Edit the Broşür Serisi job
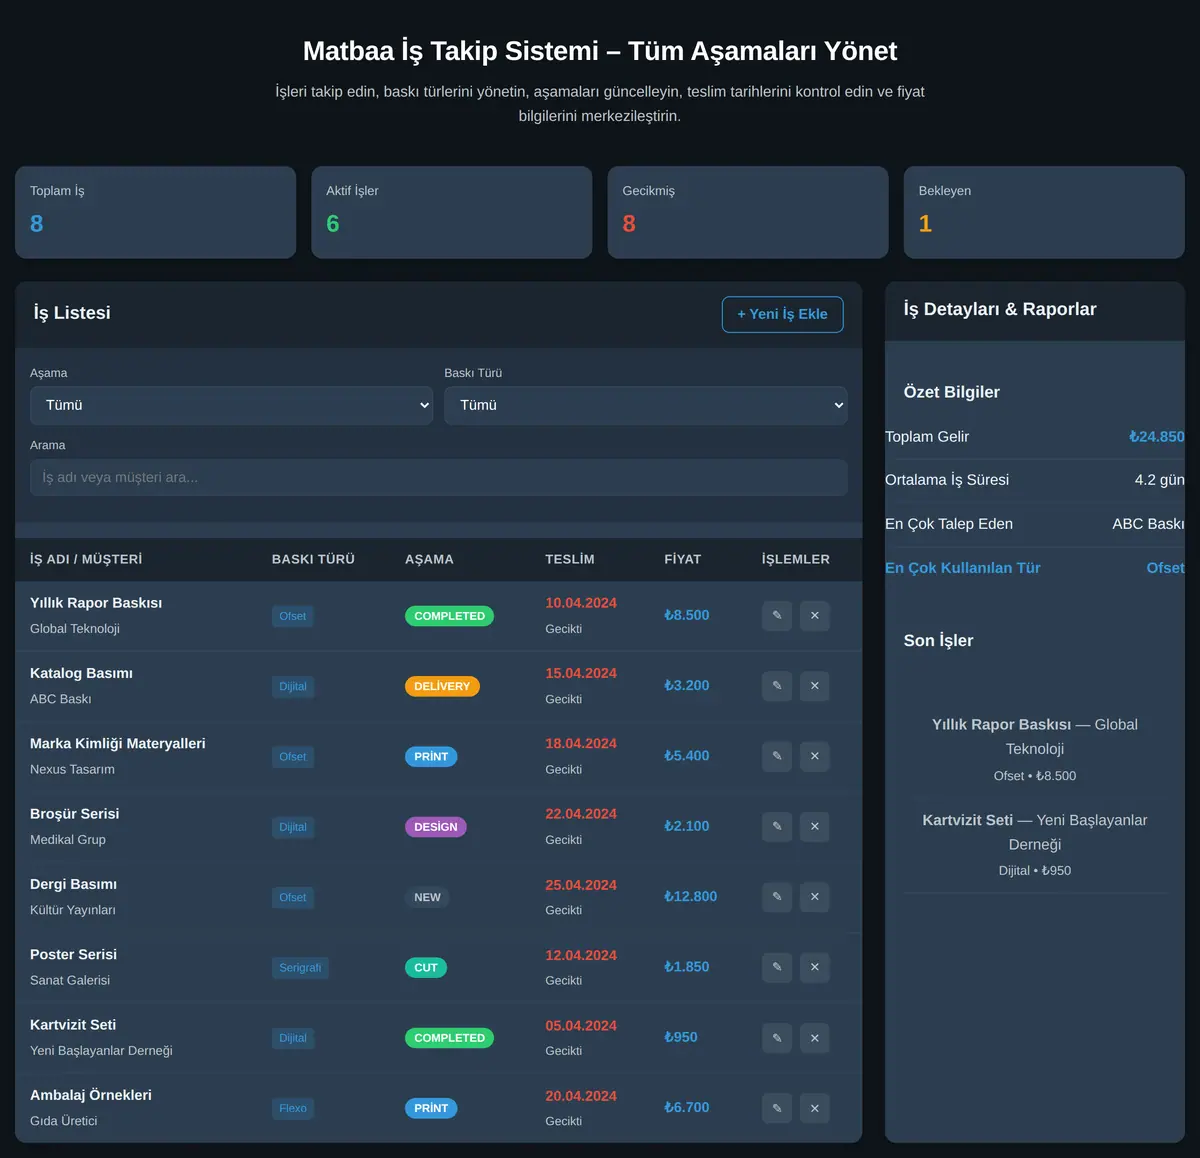This screenshot has width=1200, height=1158. point(777,827)
